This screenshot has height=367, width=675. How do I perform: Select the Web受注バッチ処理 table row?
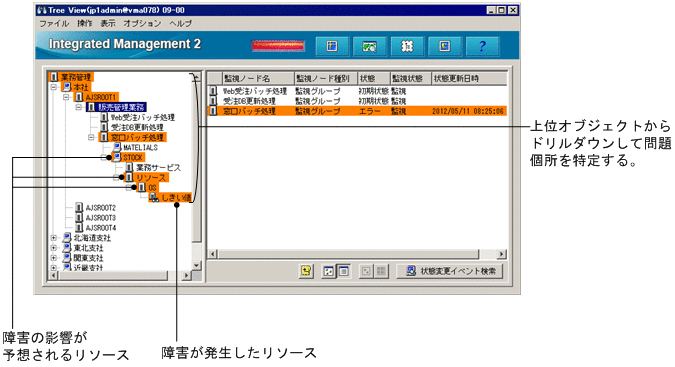click(357, 91)
